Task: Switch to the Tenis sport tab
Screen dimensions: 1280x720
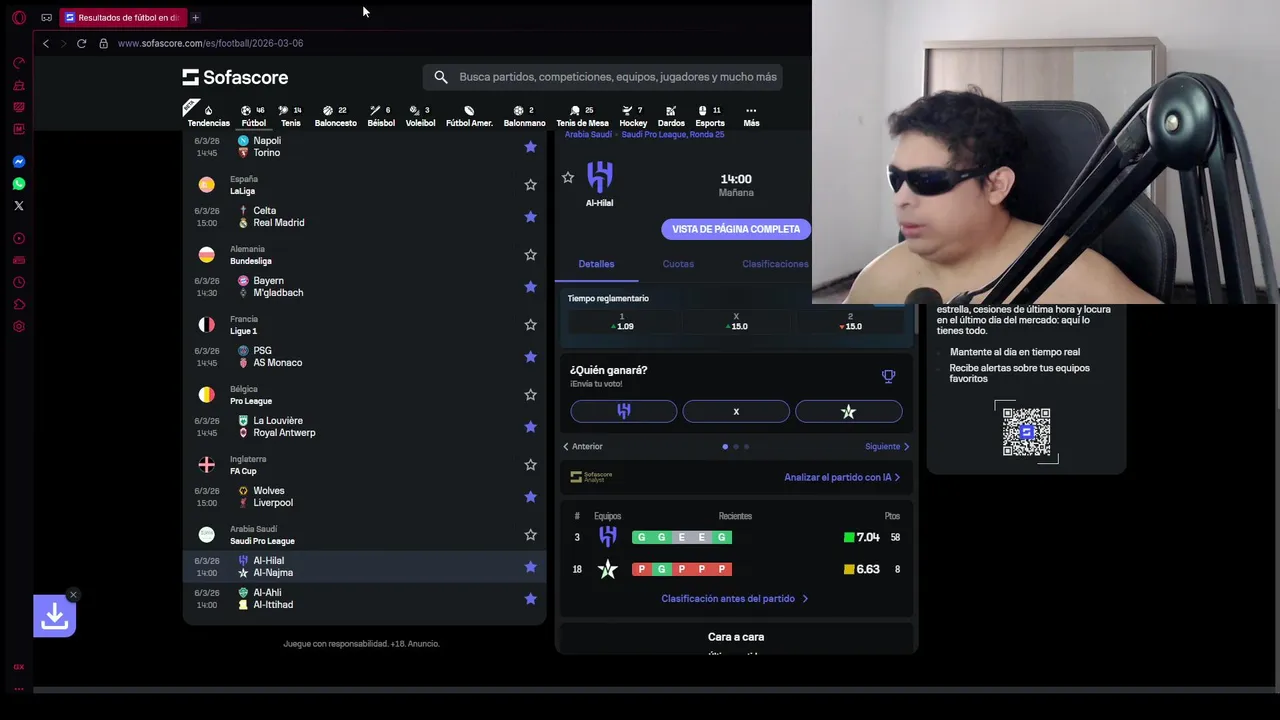Action: [x=290, y=116]
